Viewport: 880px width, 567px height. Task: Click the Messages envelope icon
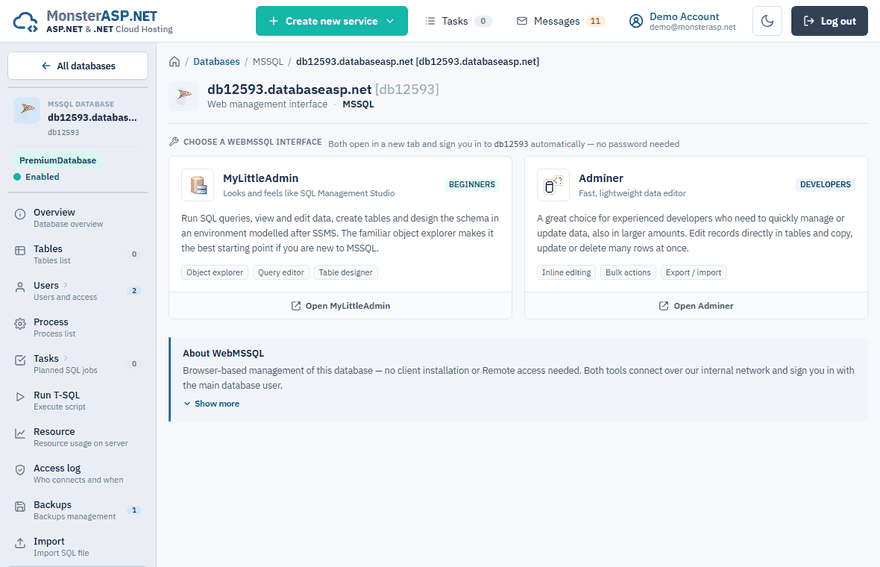pyautogui.click(x=522, y=21)
